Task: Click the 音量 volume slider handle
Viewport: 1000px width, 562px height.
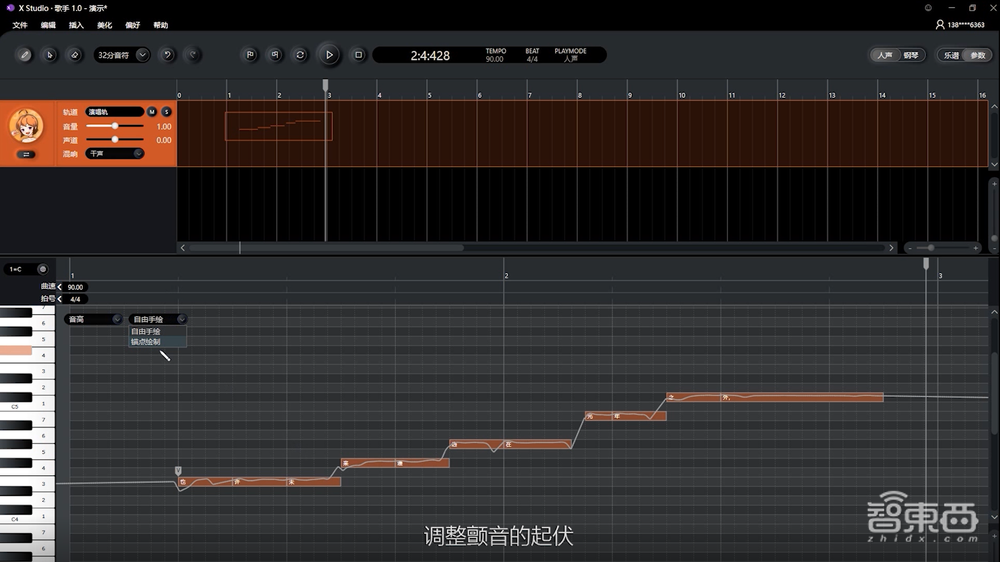Action: (116, 126)
